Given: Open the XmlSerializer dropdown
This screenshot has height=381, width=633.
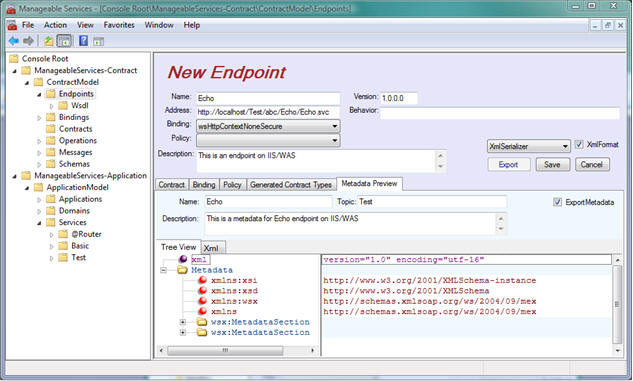Looking at the screenshot, I should point(529,146).
